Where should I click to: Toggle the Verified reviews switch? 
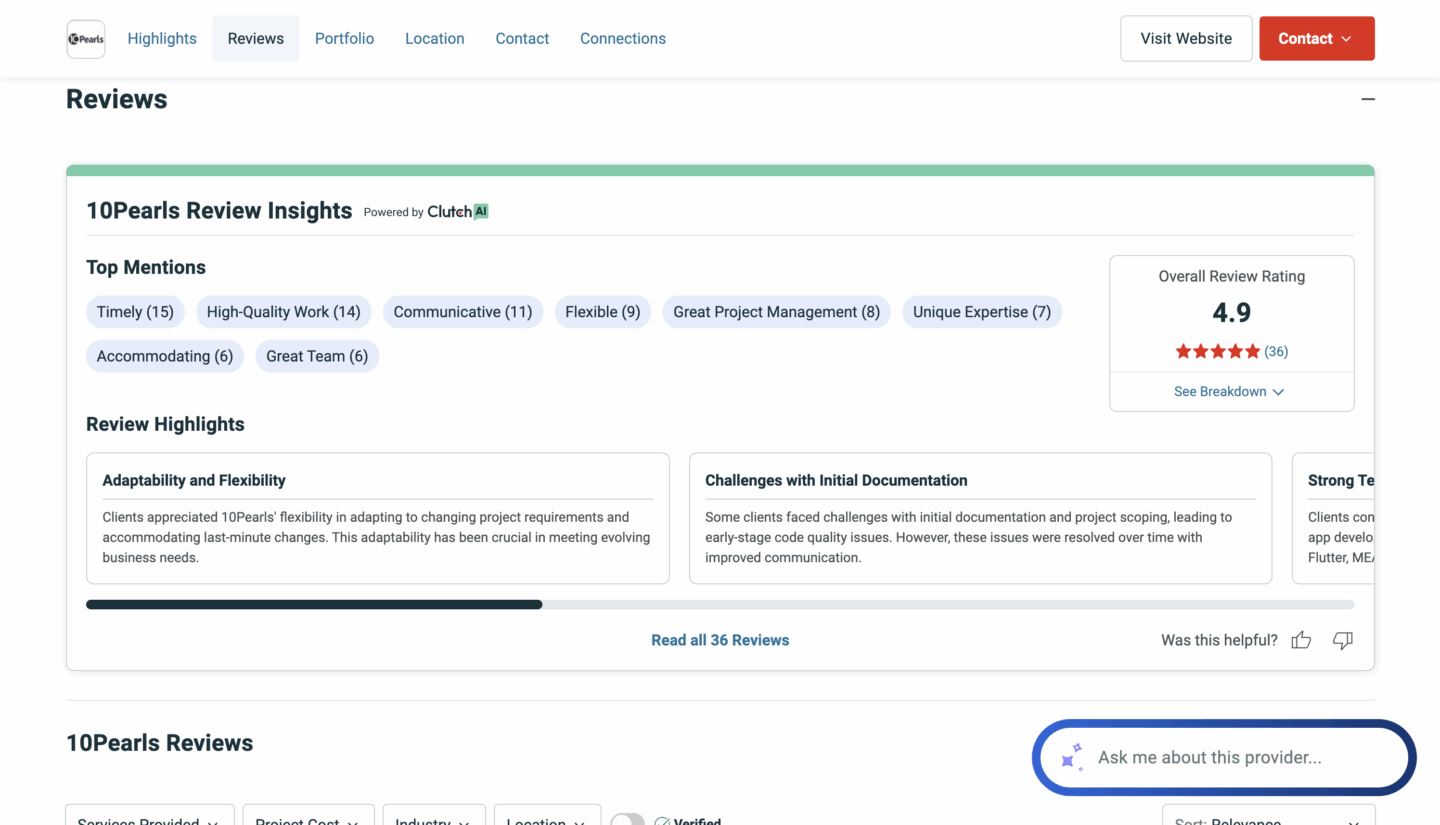coord(628,819)
